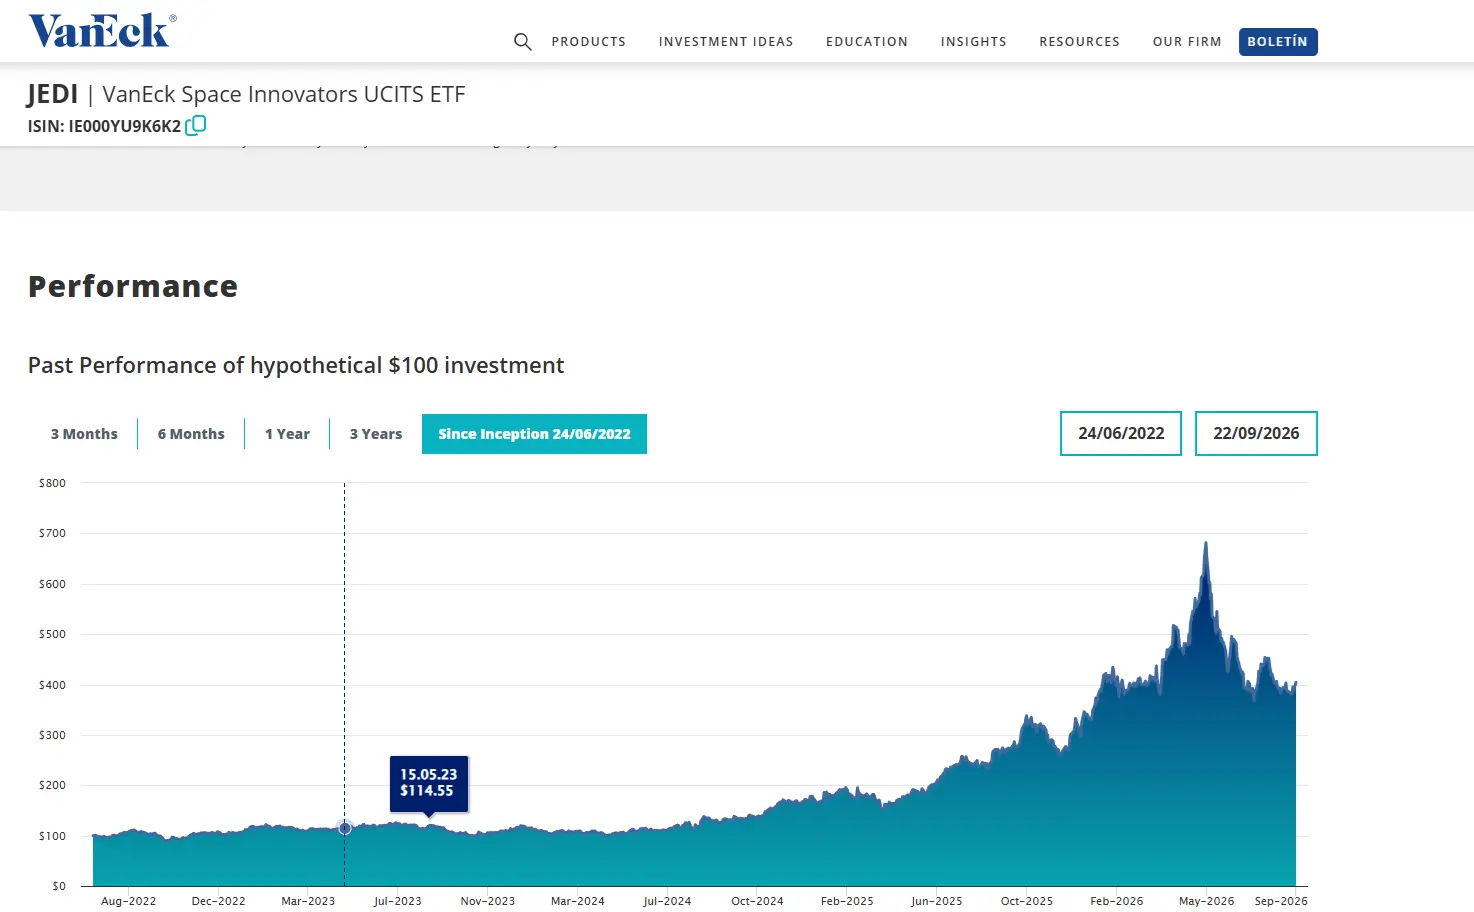Click the VanEck Space Innovators UCITS ETF title
This screenshot has width=1474, height=912.
[x=284, y=94]
